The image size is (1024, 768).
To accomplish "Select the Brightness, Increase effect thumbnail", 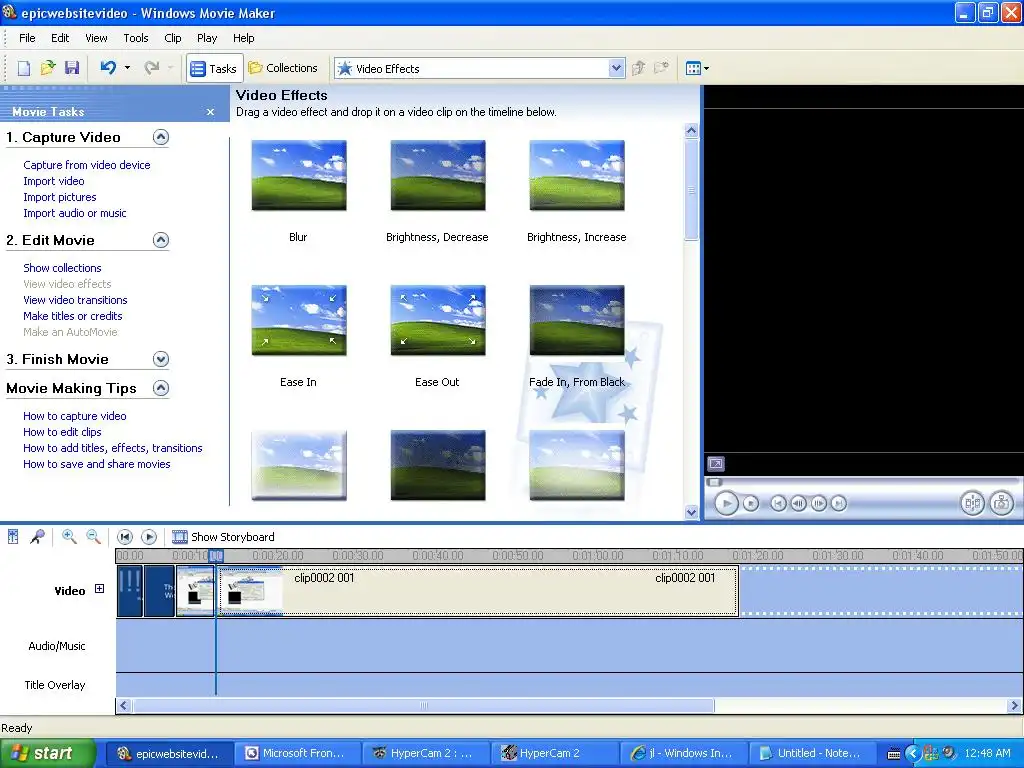I will tap(577, 175).
